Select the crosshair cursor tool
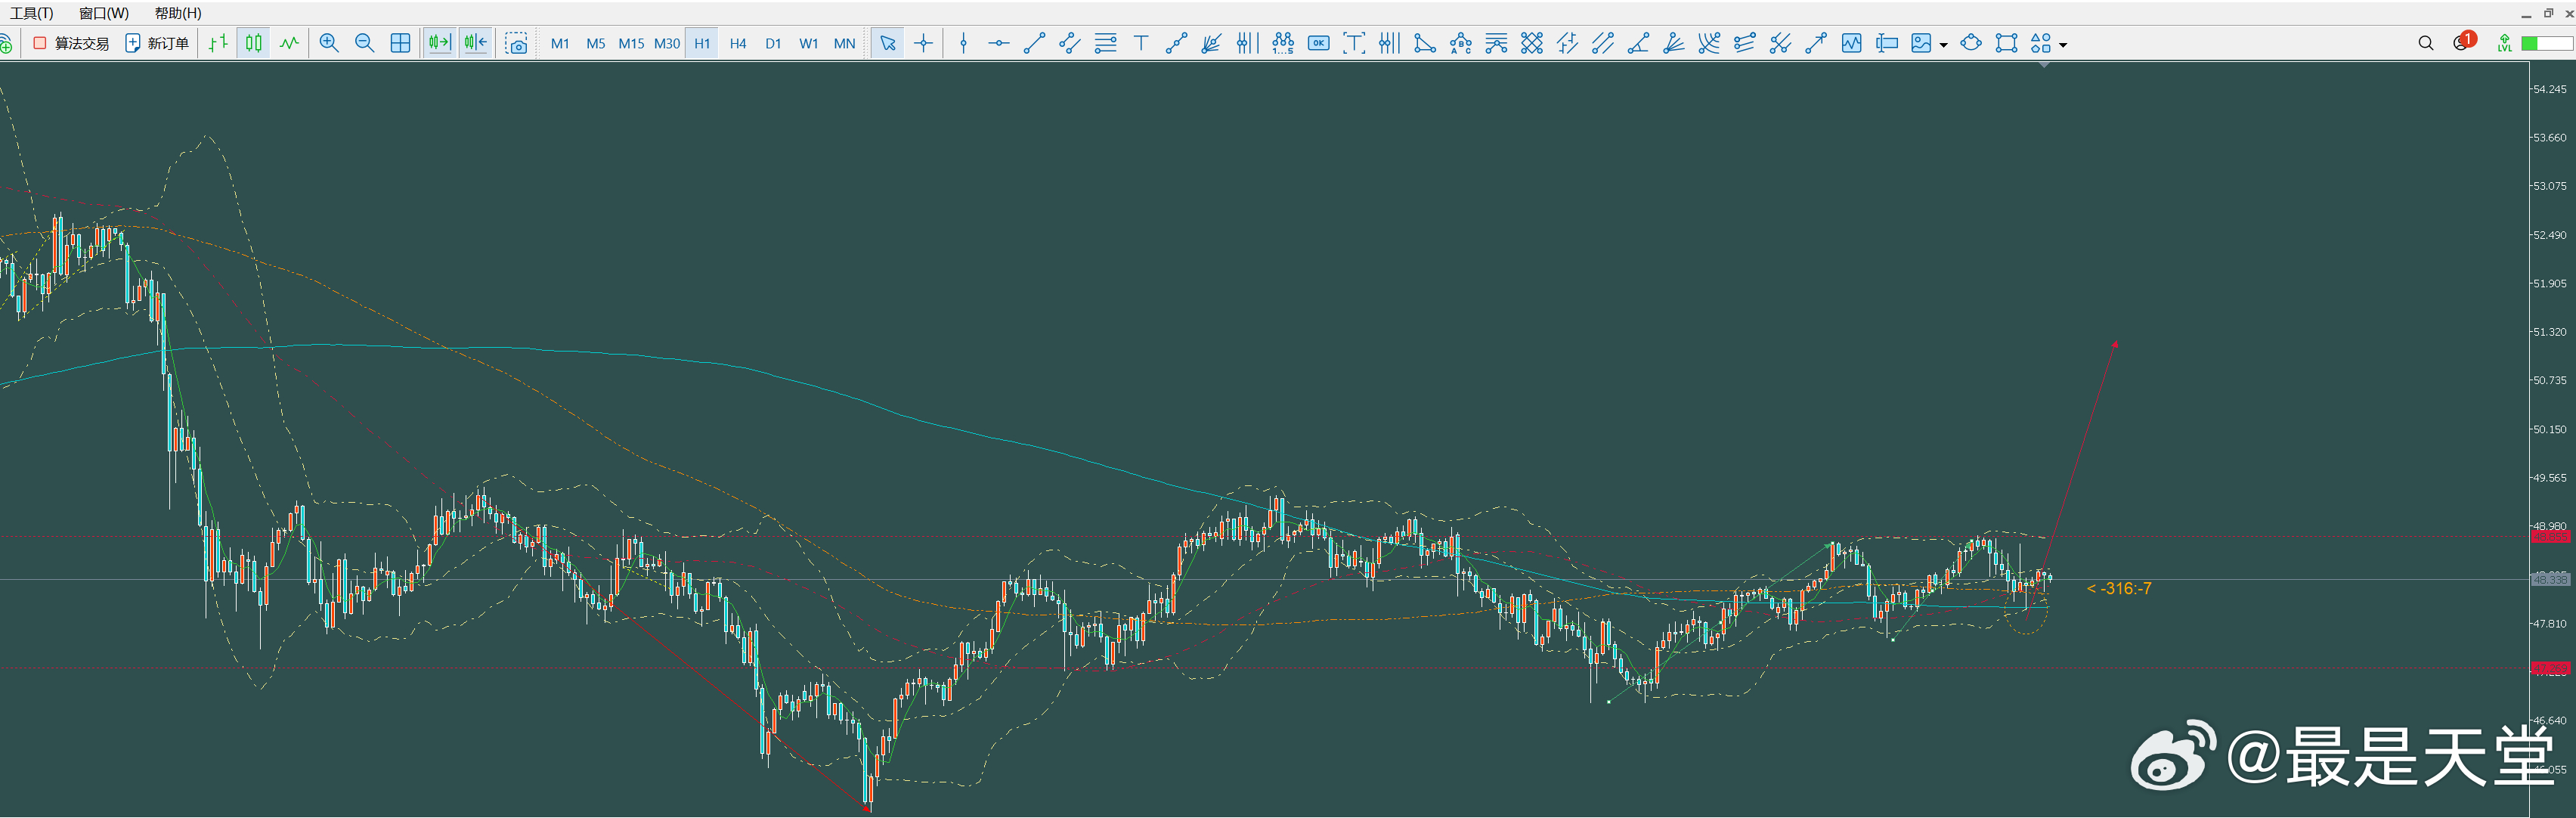 (923, 43)
